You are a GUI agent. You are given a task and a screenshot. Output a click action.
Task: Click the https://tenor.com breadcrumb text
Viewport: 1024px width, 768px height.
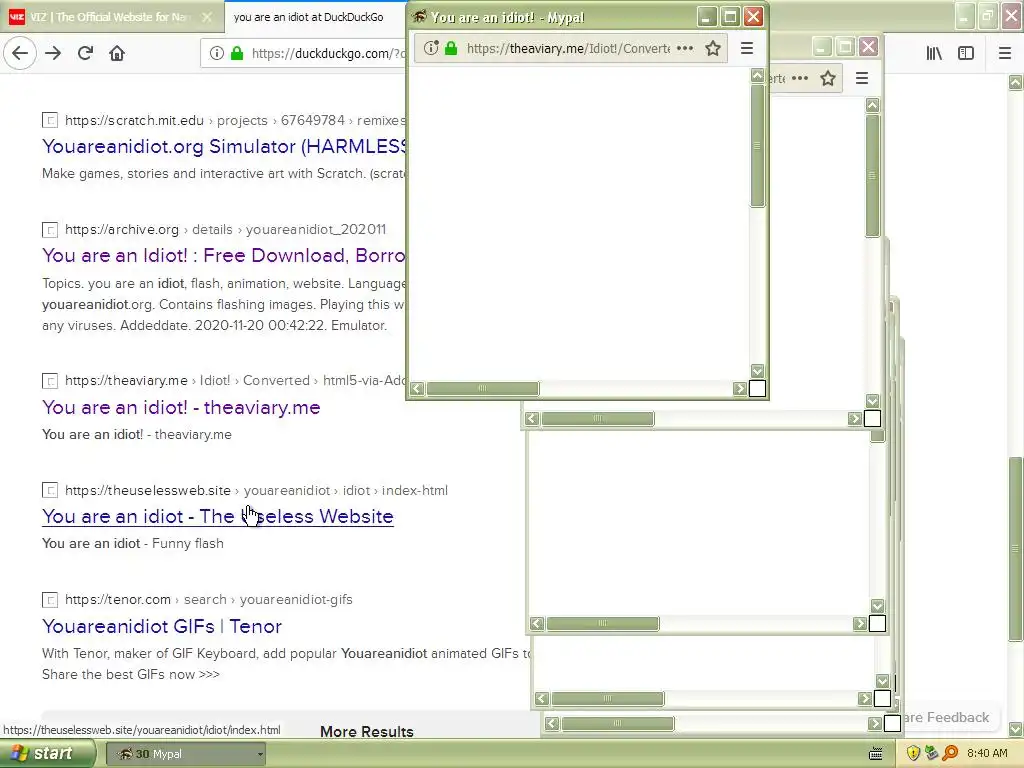(118, 599)
